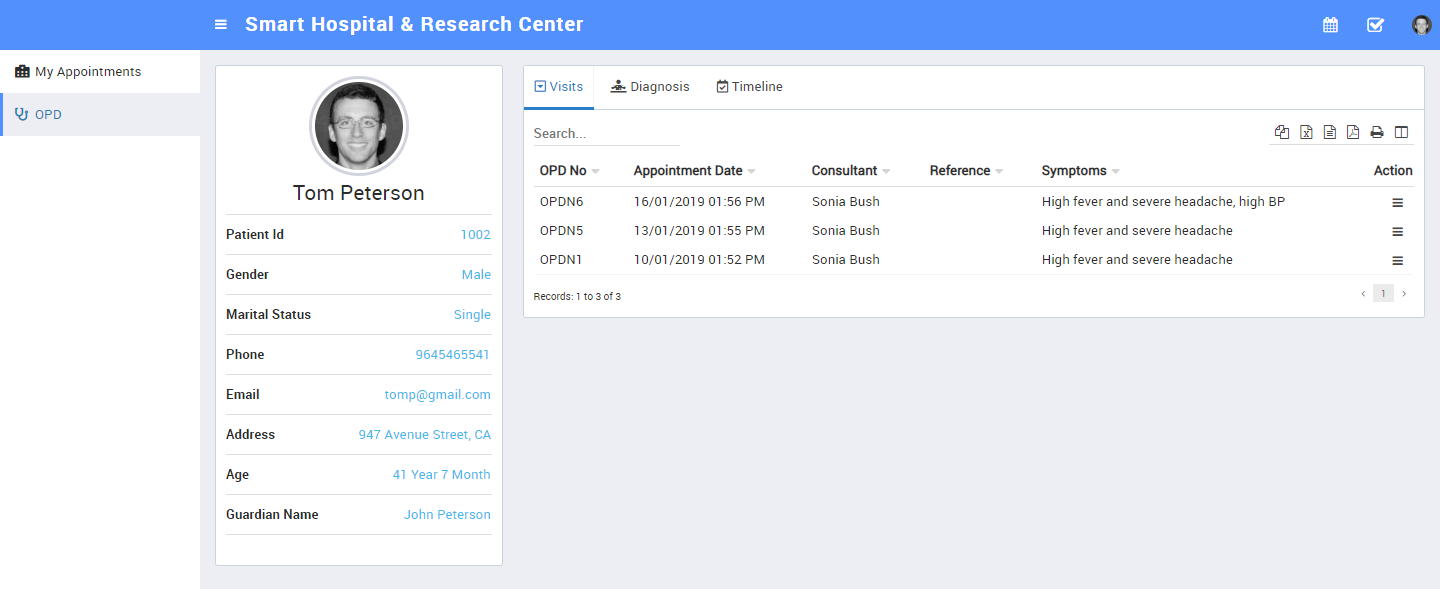Print the visits table
The width and height of the screenshot is (1440, 589).
(1377, 132)
